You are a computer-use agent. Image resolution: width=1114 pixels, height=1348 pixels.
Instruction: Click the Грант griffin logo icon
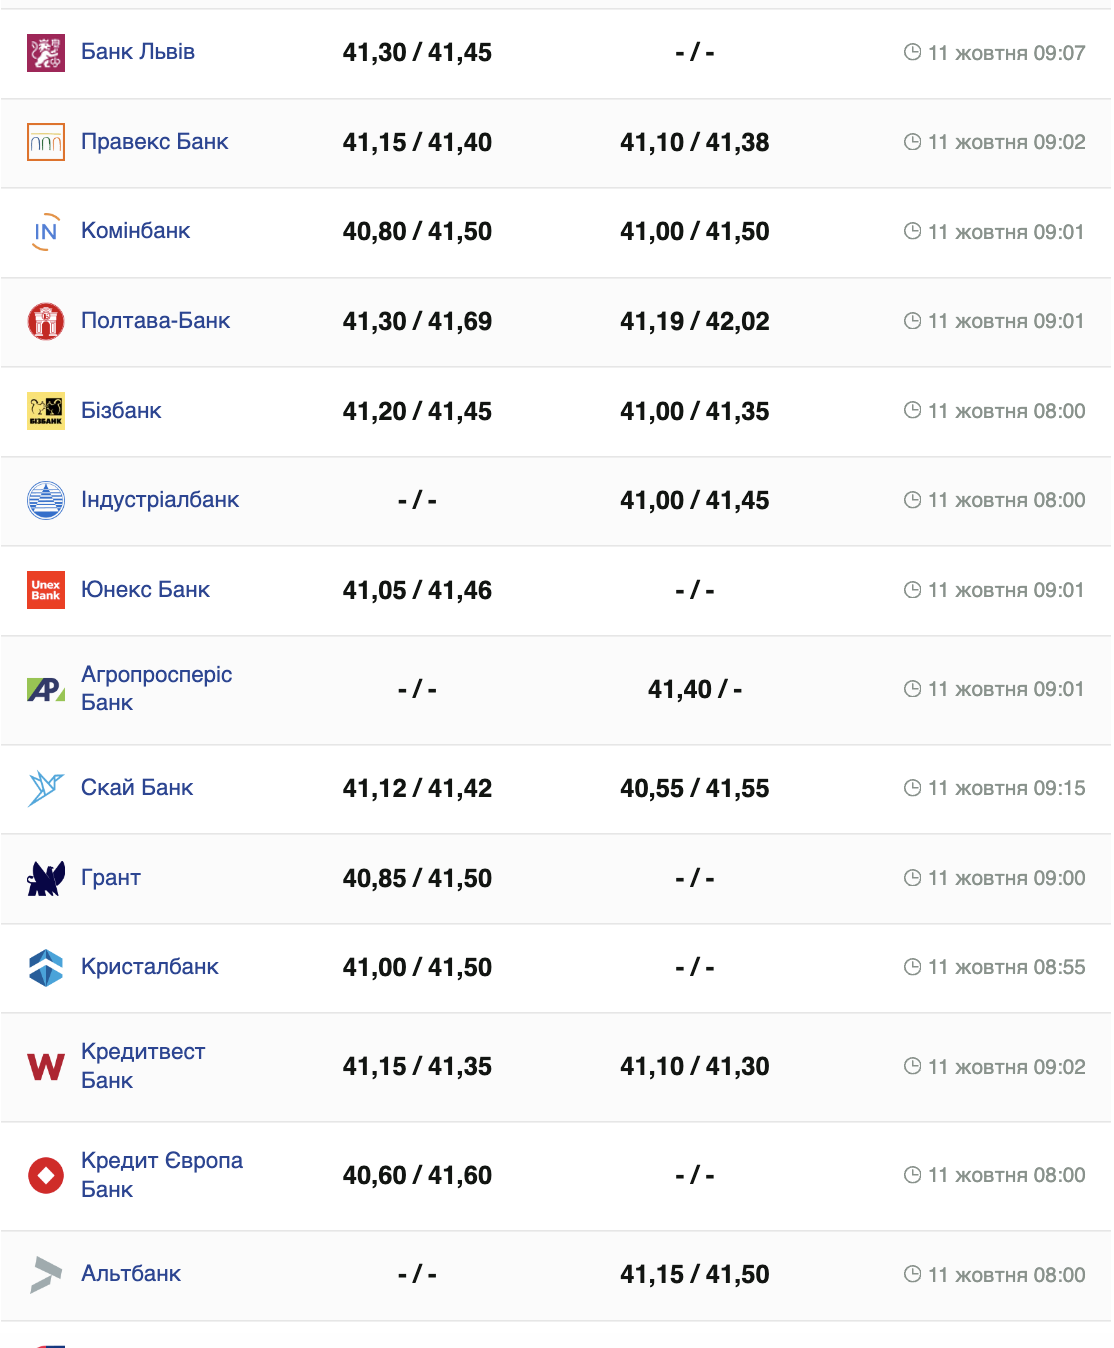[x=46, y=878]
